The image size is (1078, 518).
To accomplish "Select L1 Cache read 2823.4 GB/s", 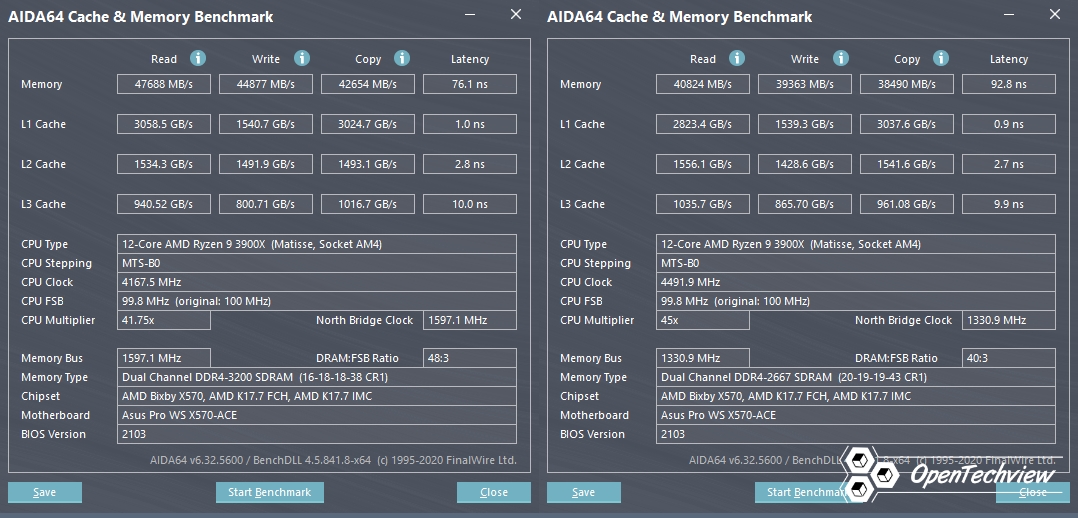I will tap(702, 125).
